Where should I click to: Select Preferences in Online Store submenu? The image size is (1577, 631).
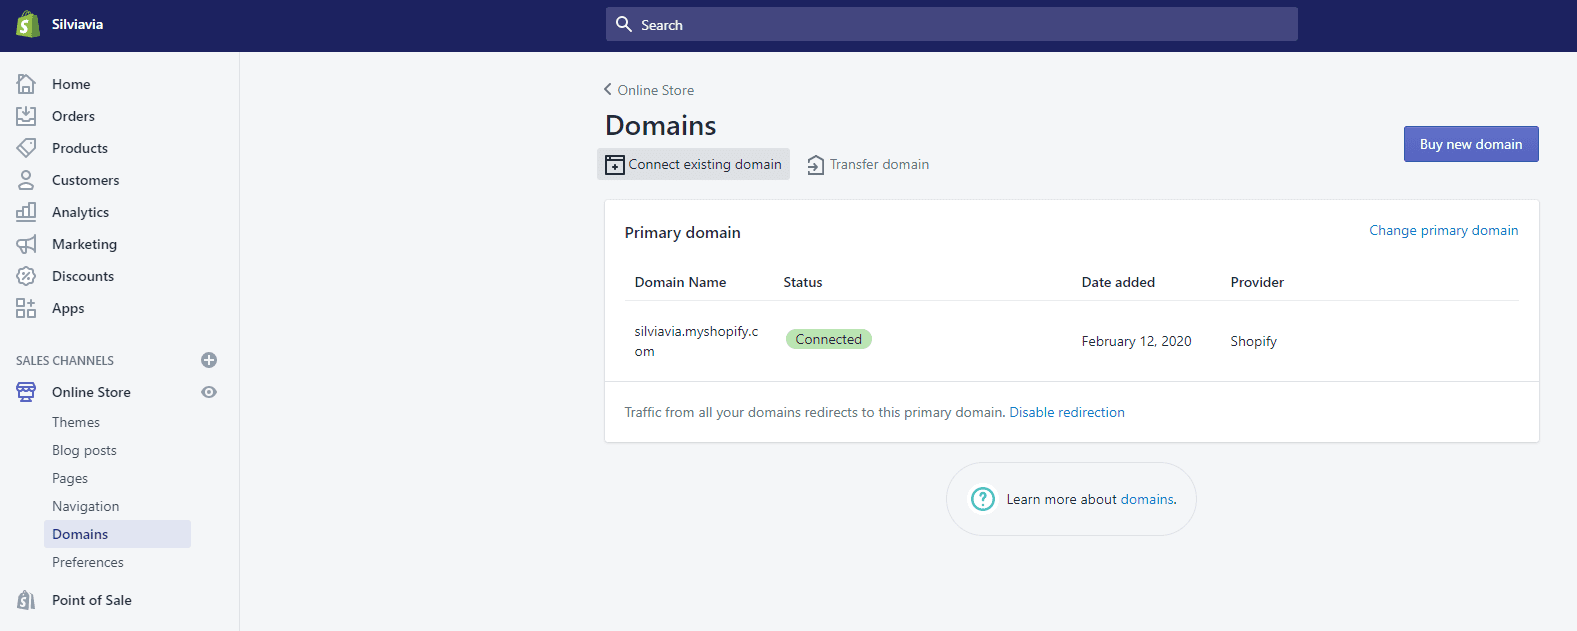click(88, 562)
